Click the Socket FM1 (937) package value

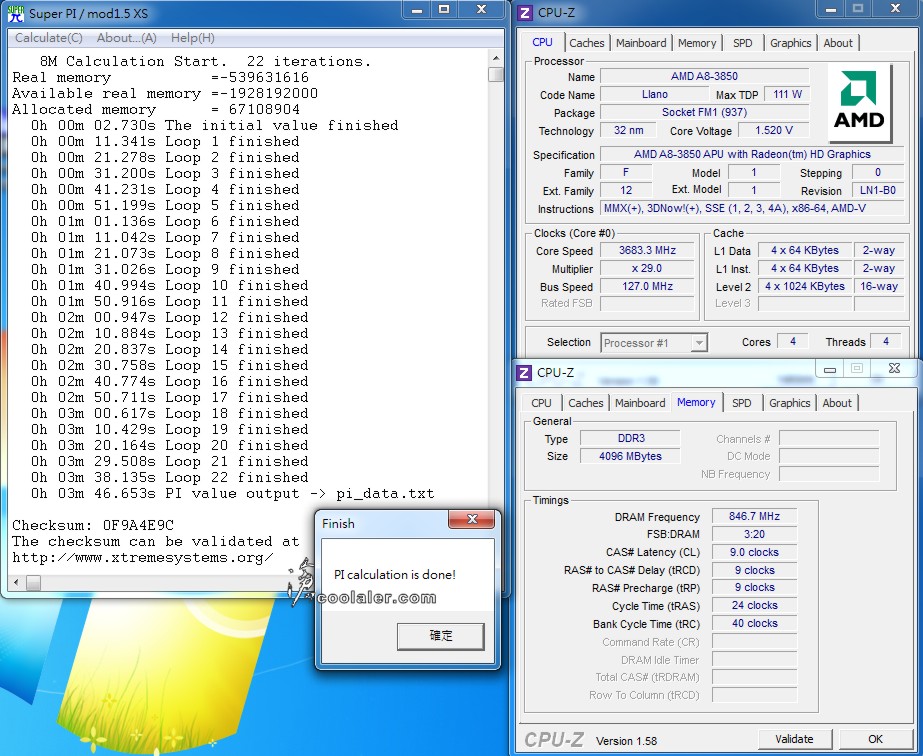tap(704, 112)
